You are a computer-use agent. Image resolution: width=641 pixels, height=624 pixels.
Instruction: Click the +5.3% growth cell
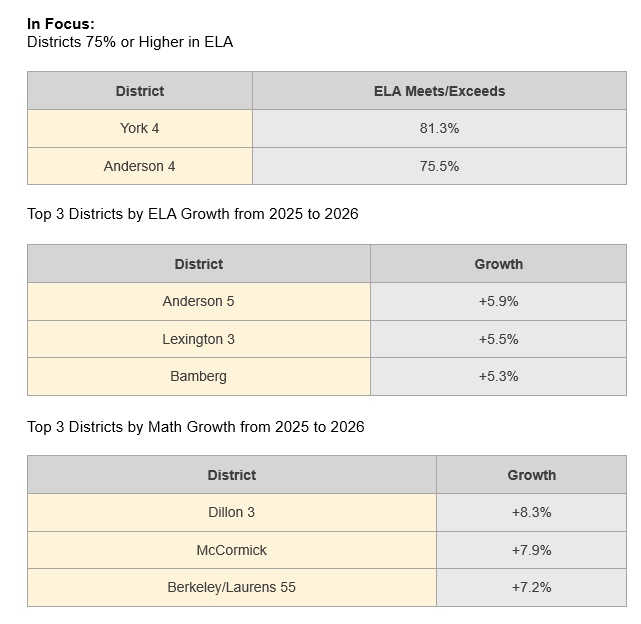498,376
